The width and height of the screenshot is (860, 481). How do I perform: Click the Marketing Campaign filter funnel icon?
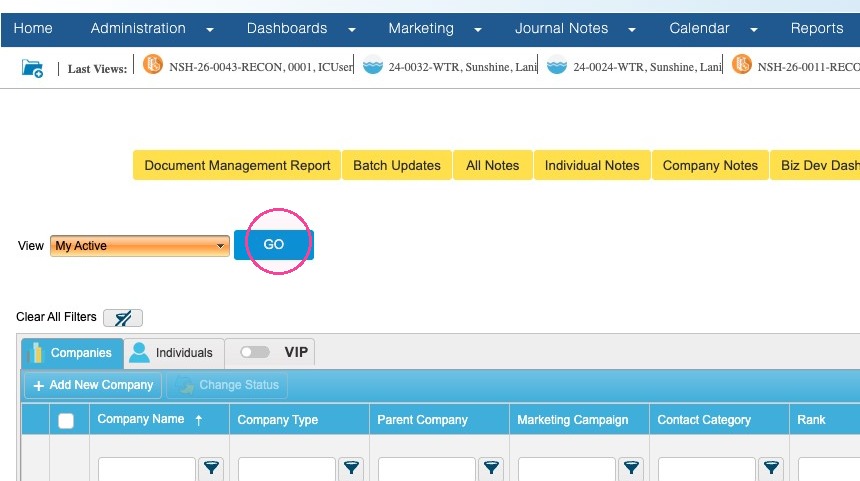click(631, 468)
